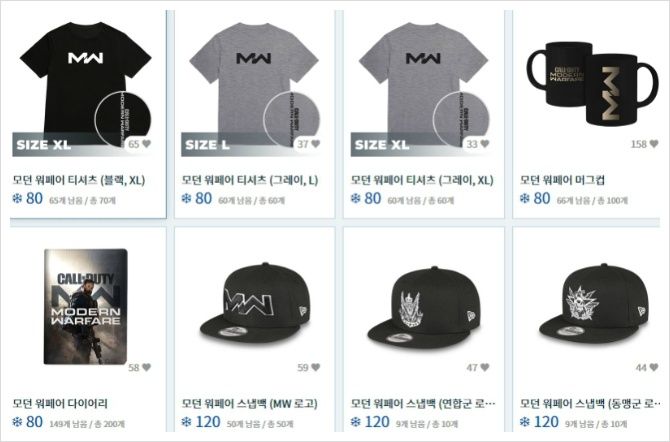This screenshot has width=670, height=442.
Task: View the Modern Warfare mug product image
Action: pos(592,83)
